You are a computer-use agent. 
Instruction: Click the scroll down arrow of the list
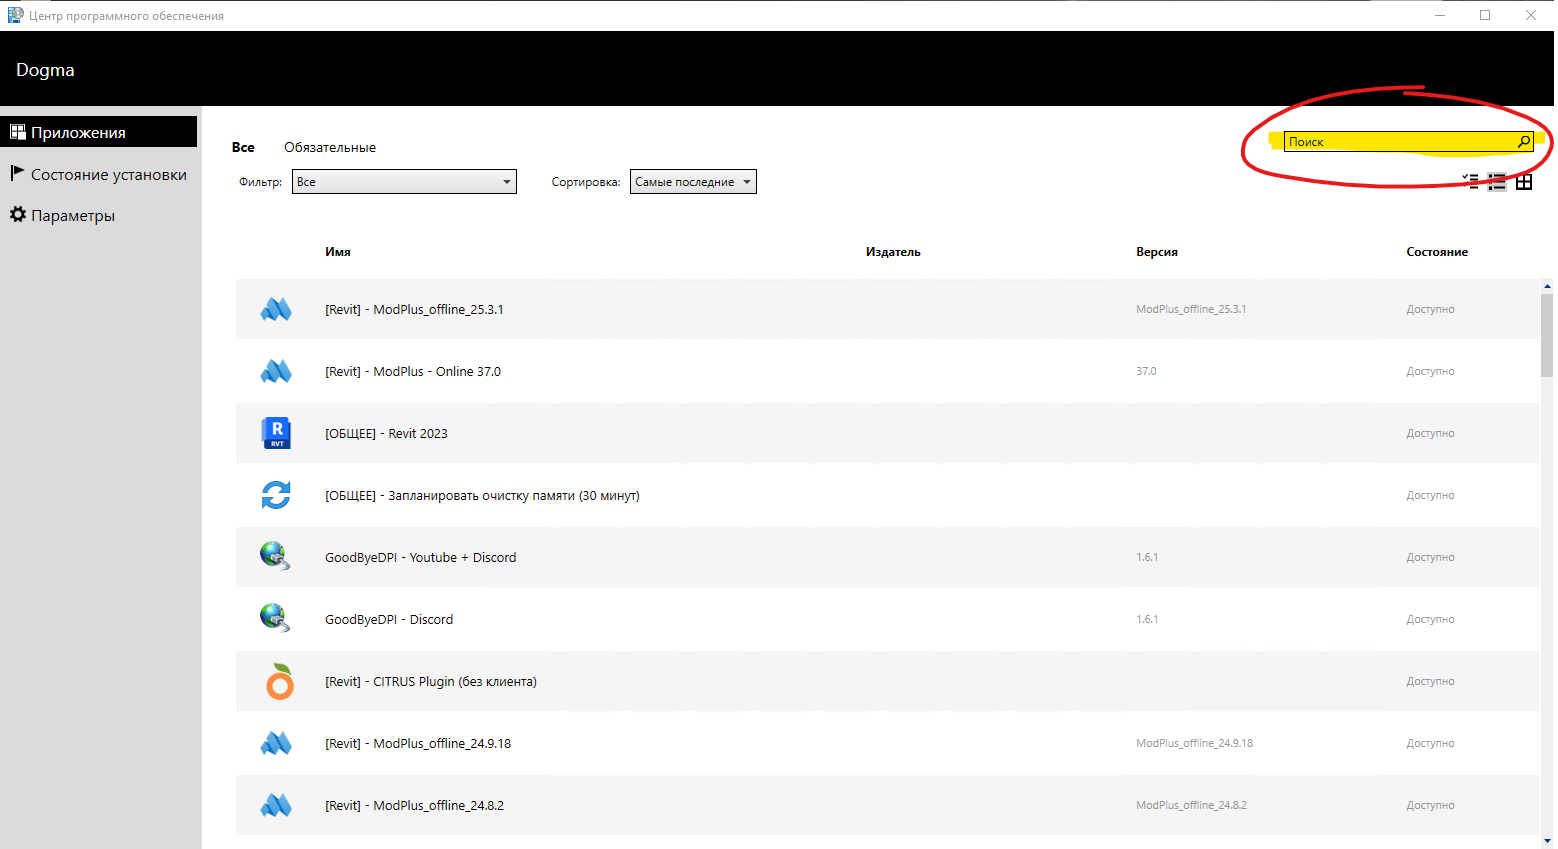1547,841
